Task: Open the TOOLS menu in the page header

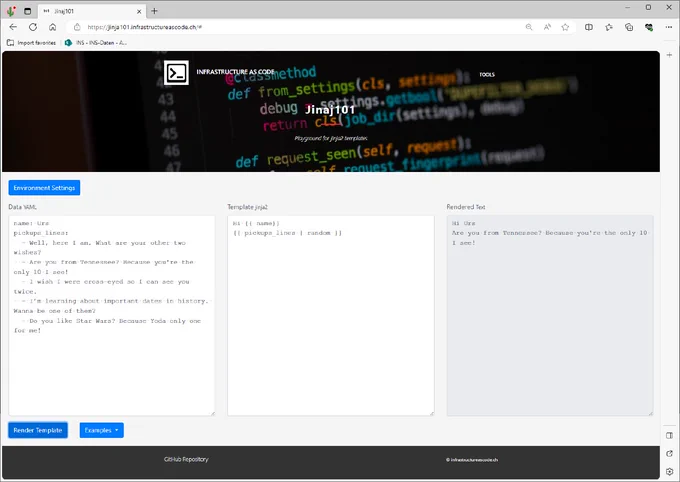Action: click(487, 75)
